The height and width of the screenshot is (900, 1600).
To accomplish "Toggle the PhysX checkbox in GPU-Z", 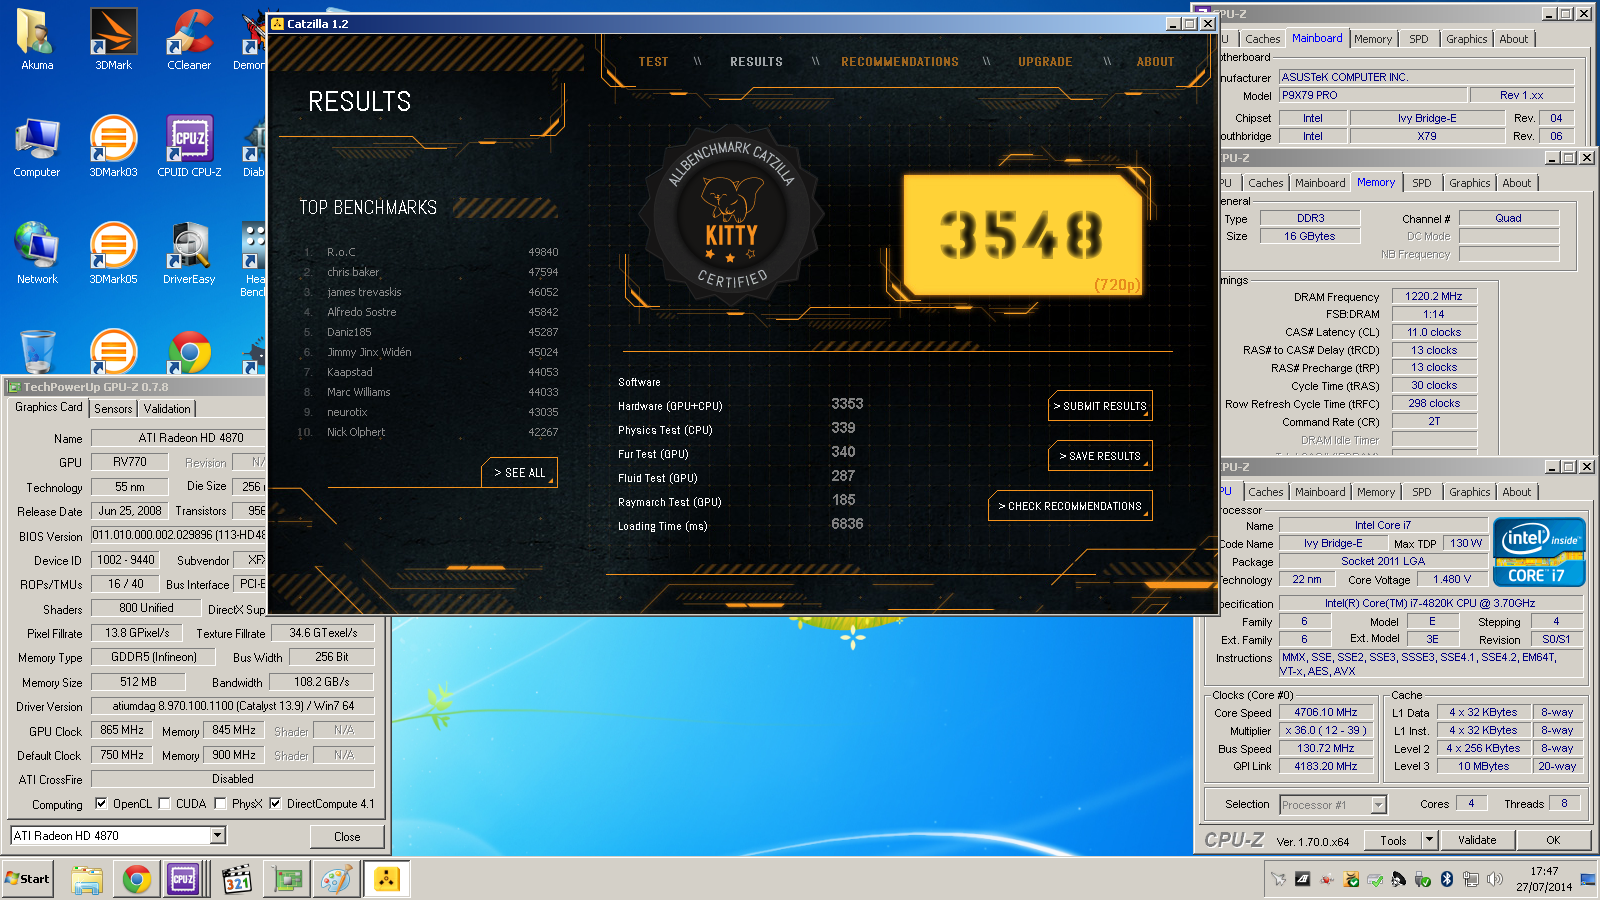I will (220, 803).
